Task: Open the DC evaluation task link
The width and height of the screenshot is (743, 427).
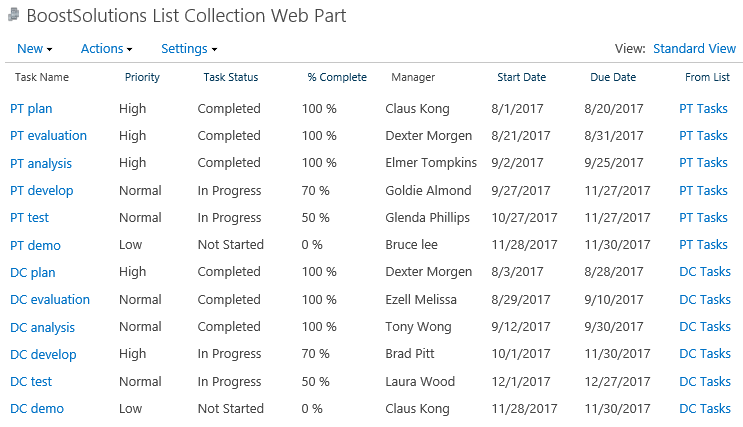Action: pyautogui.click(x=50, y=300)
